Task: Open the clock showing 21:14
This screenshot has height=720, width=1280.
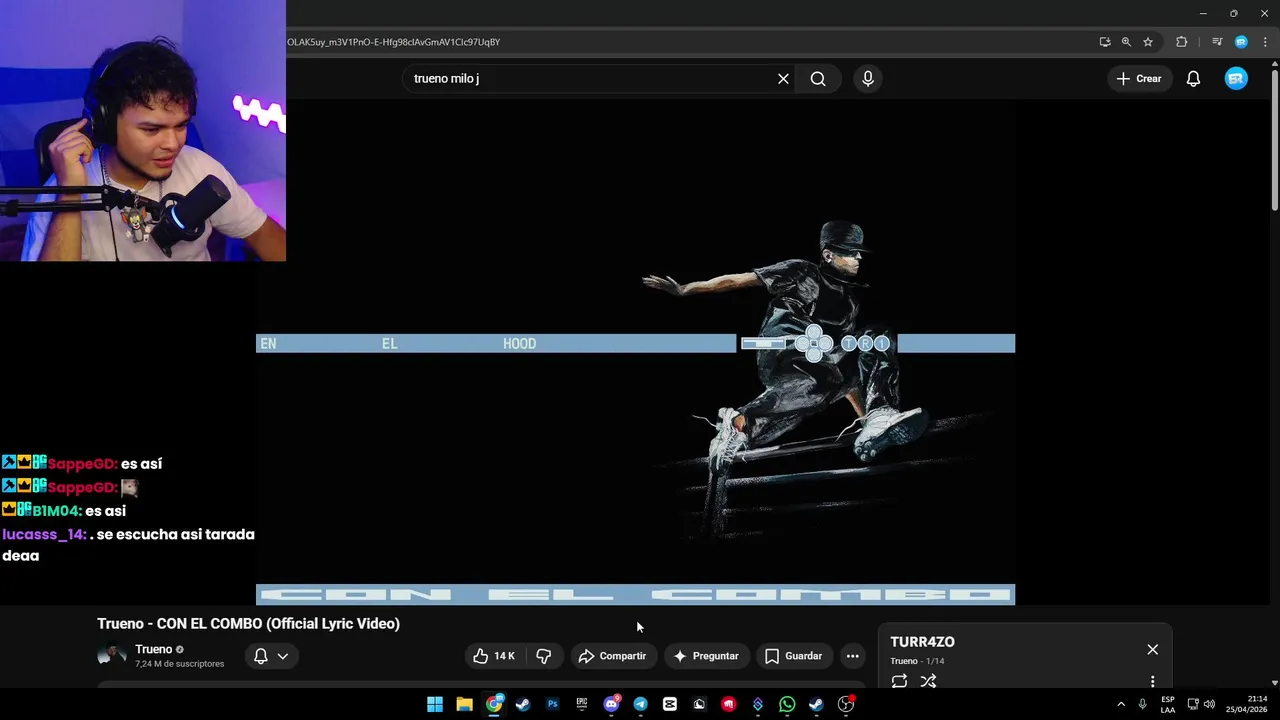Action: 1248,704
